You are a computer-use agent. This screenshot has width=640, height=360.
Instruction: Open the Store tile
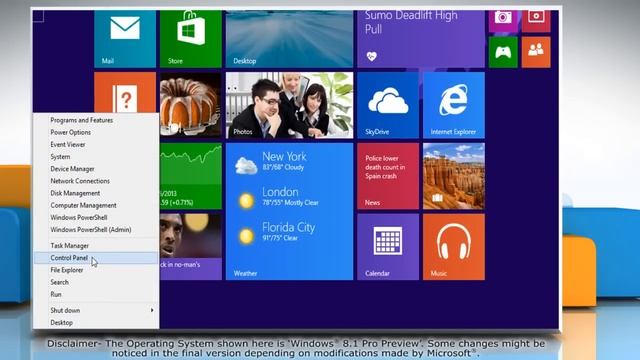pos(191,39)
